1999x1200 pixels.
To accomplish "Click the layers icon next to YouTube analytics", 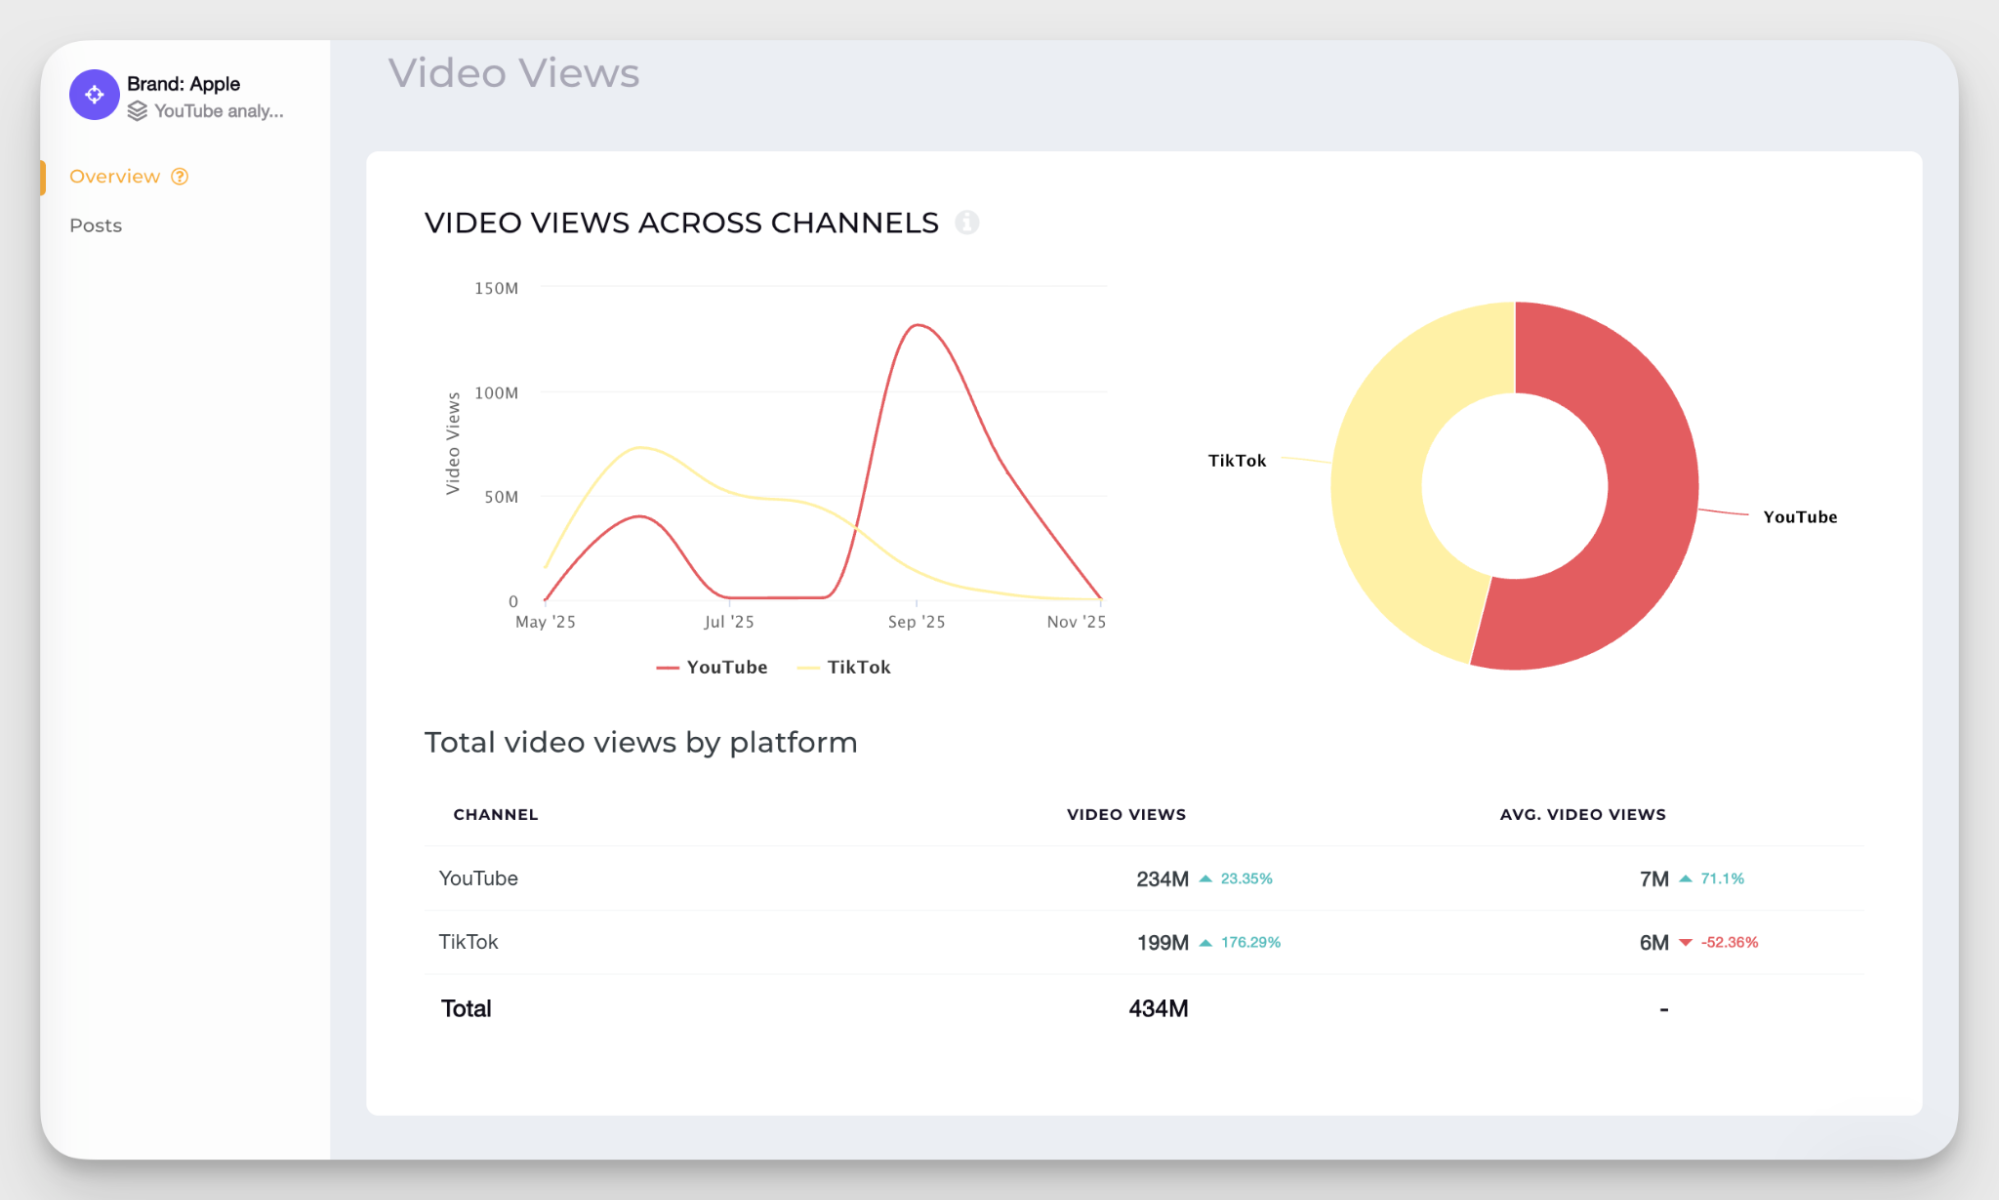I will [138, 111].
